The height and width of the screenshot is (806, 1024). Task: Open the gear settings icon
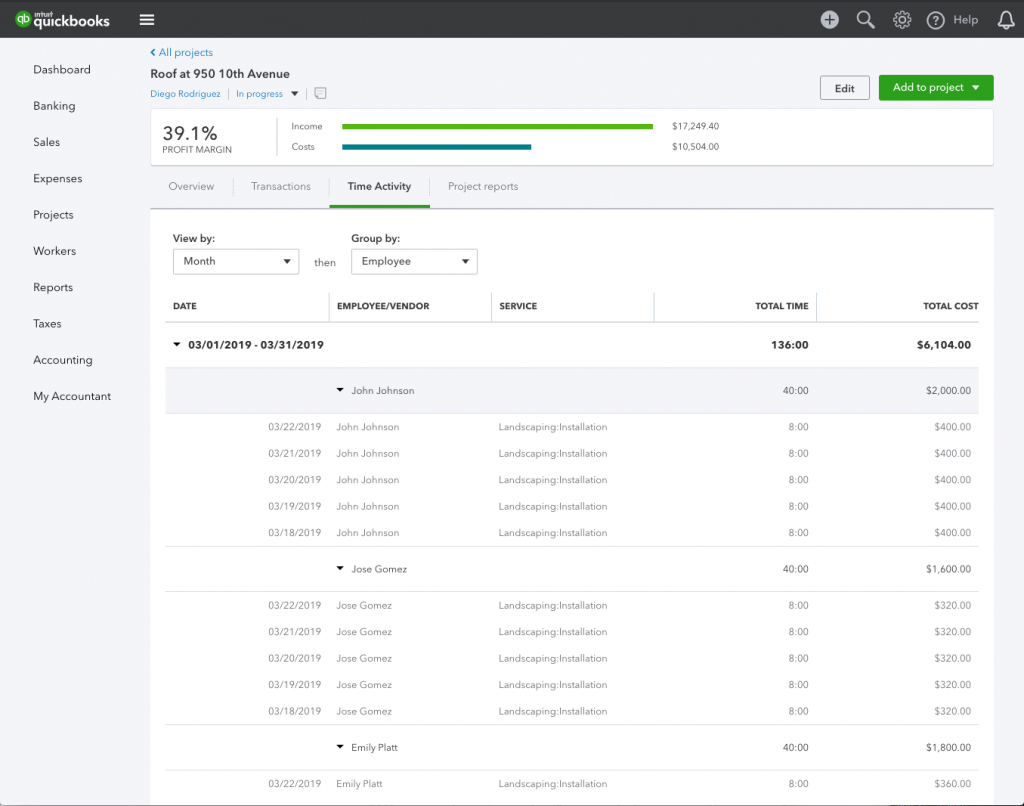902,20
